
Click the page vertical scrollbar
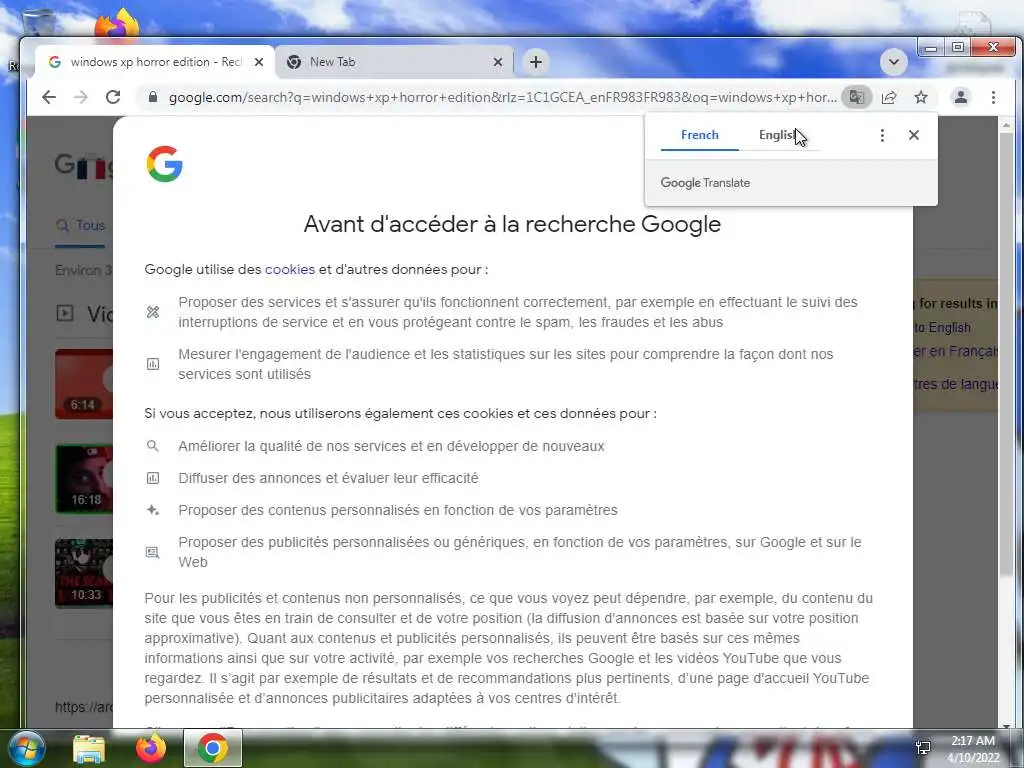click(1006, 353)
